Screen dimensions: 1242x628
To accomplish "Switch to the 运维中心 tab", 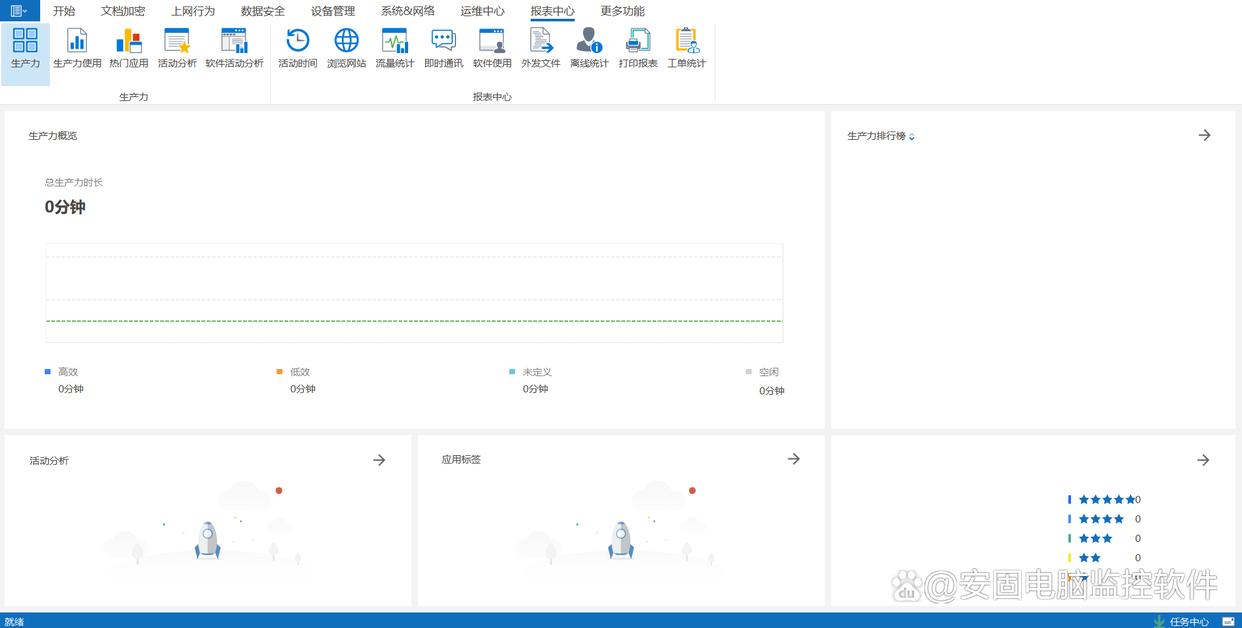I will (x=482, y=11).
